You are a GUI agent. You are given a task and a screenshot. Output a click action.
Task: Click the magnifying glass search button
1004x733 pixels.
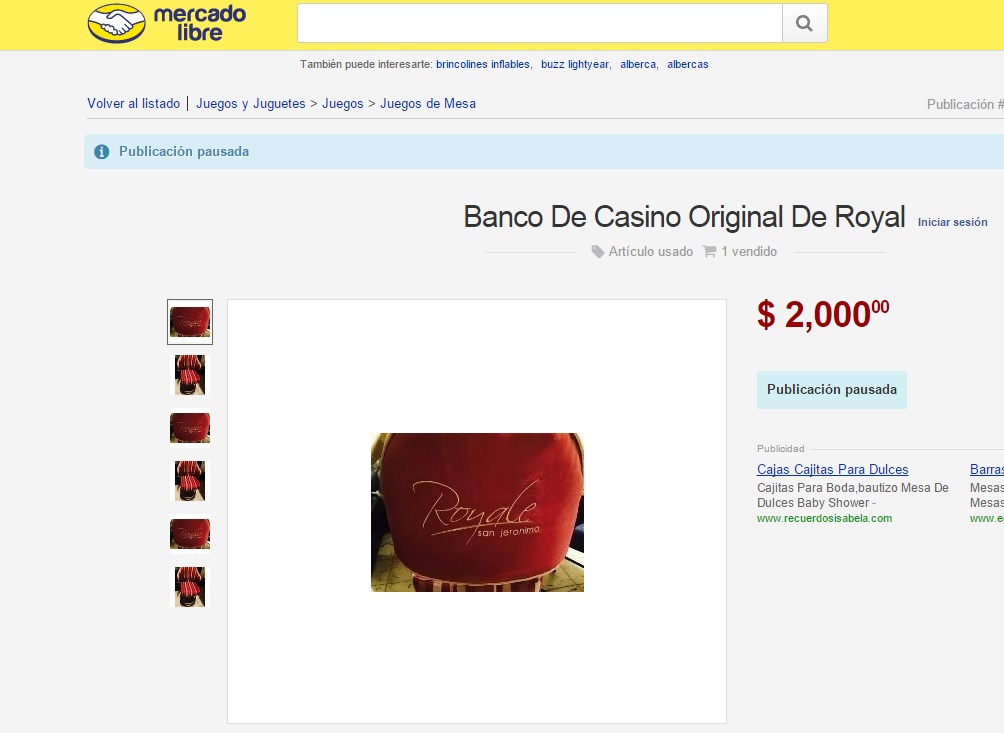804,24
